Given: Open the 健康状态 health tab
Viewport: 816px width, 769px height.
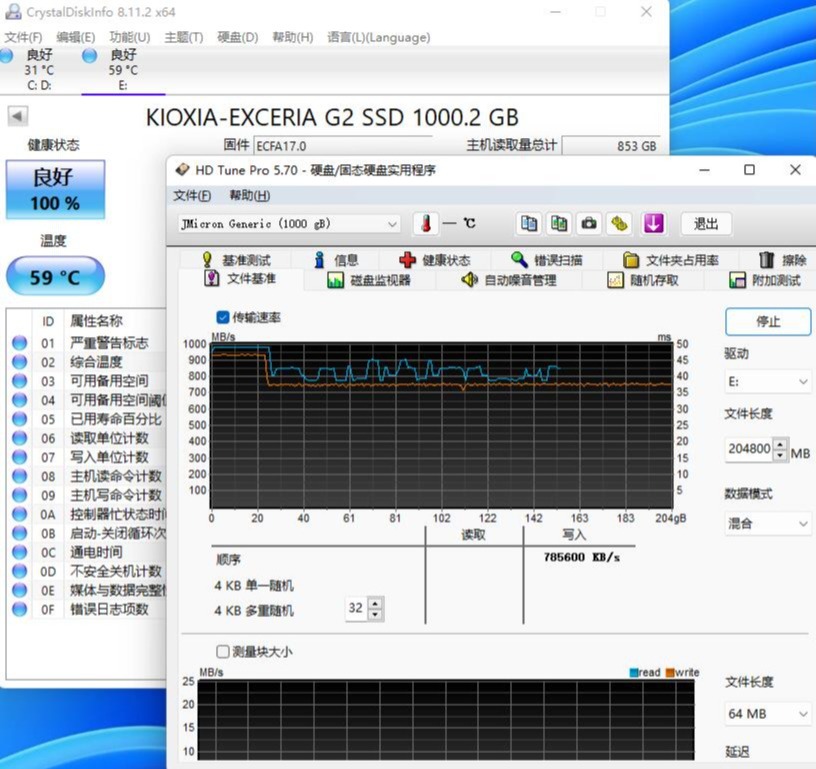Looking at the screenshot, I should tap(435, 260).
